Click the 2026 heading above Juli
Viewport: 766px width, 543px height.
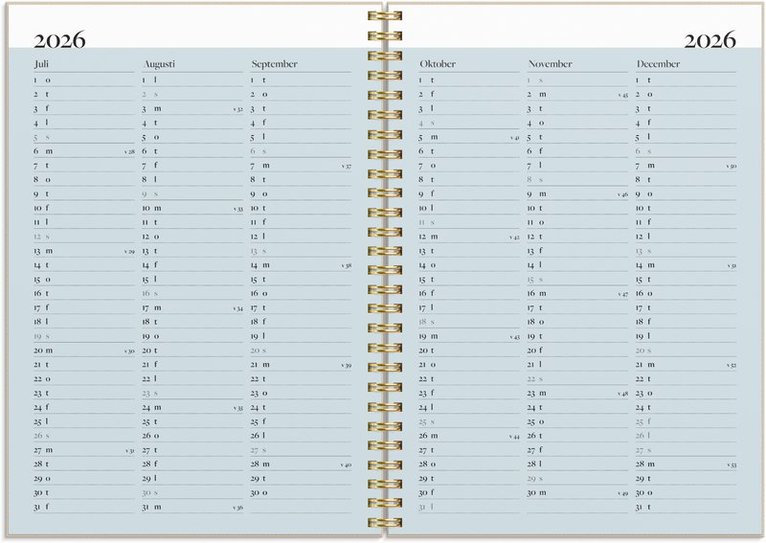click(x=59, y=41)
